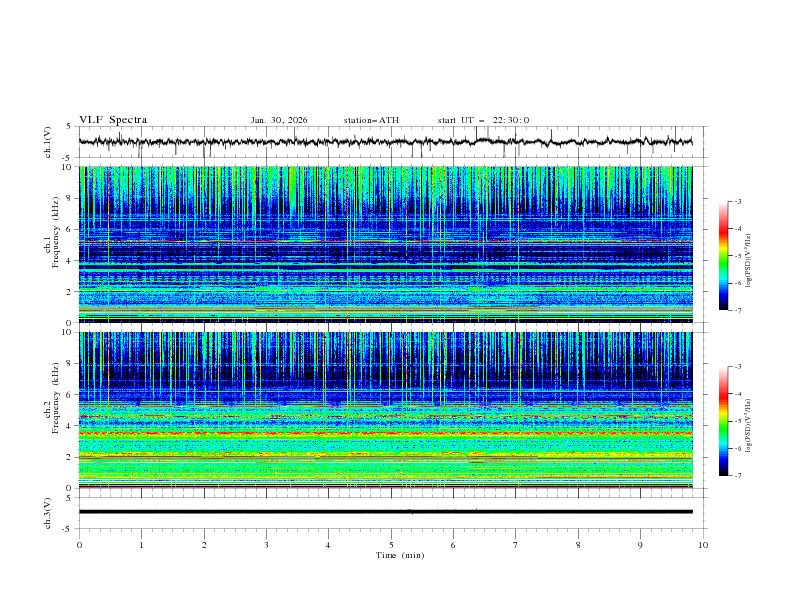Click time axis tick label "2"
Image resolution: width=792 pixels, height=612 pixels.
(204, 545)
